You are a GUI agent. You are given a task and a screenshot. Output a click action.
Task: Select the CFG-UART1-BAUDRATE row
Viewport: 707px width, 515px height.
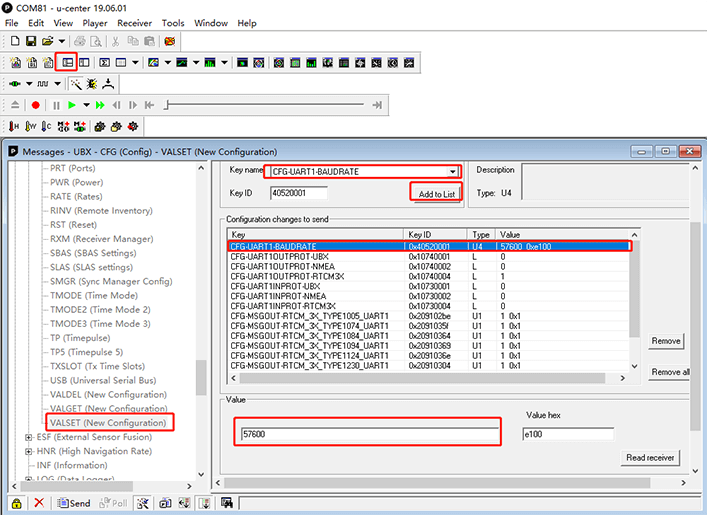point(428,247)
